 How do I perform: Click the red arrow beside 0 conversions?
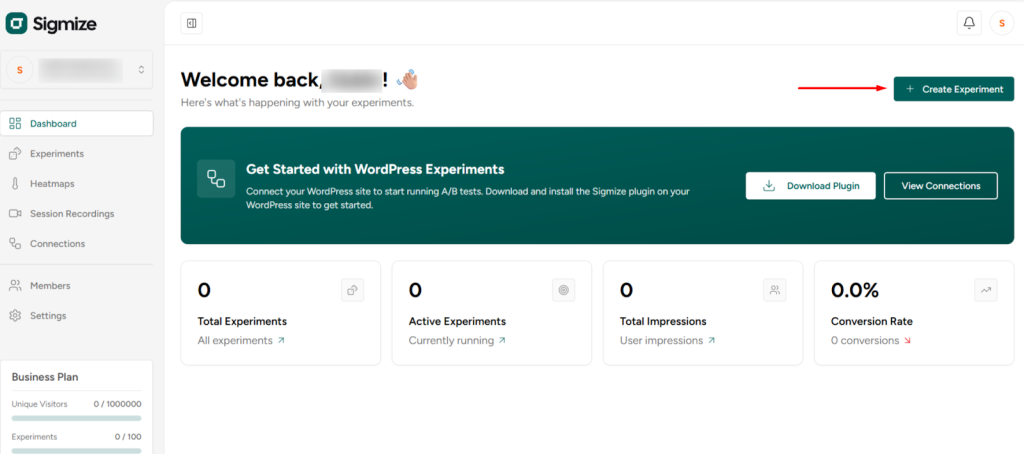pos(909,340)
